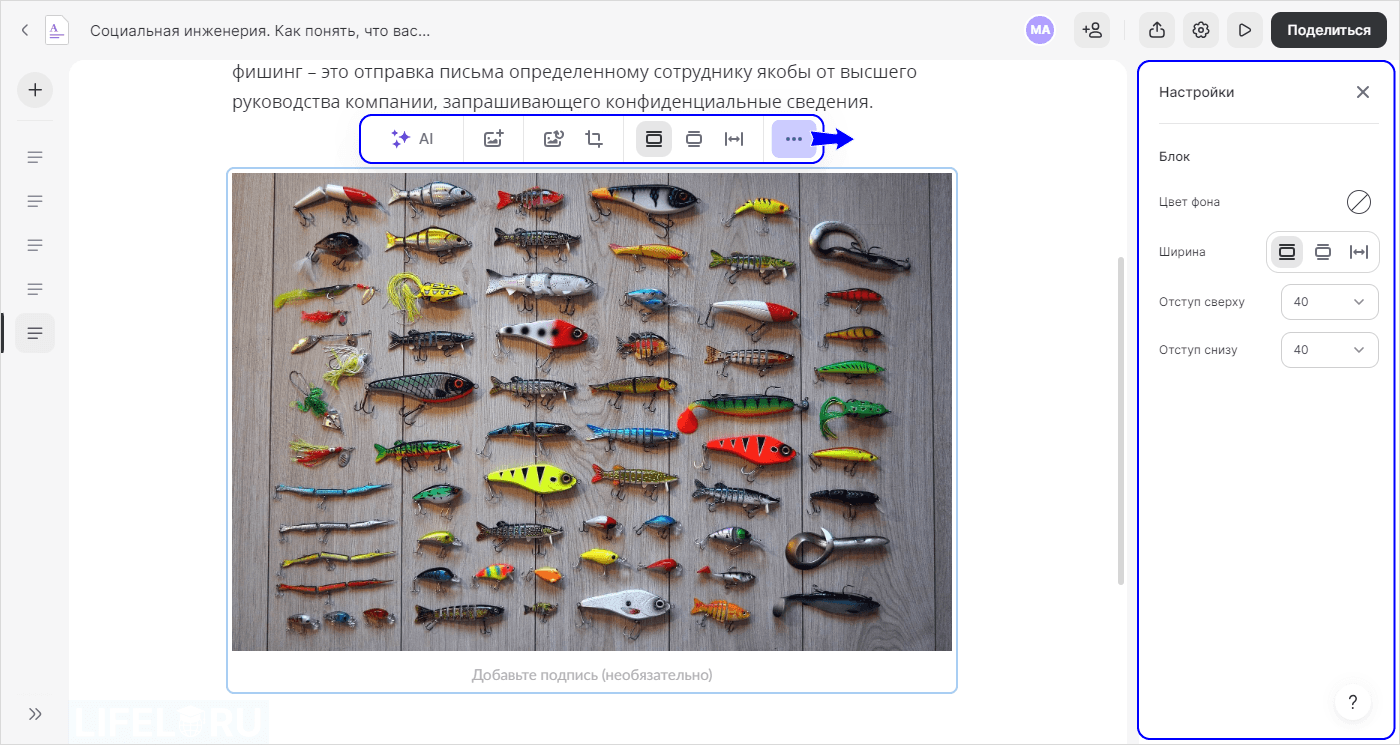The width and height of the screenshot is (1400, 745).
Task: Open the Отступ сверху dropdown
Action: pos(1330,301)
